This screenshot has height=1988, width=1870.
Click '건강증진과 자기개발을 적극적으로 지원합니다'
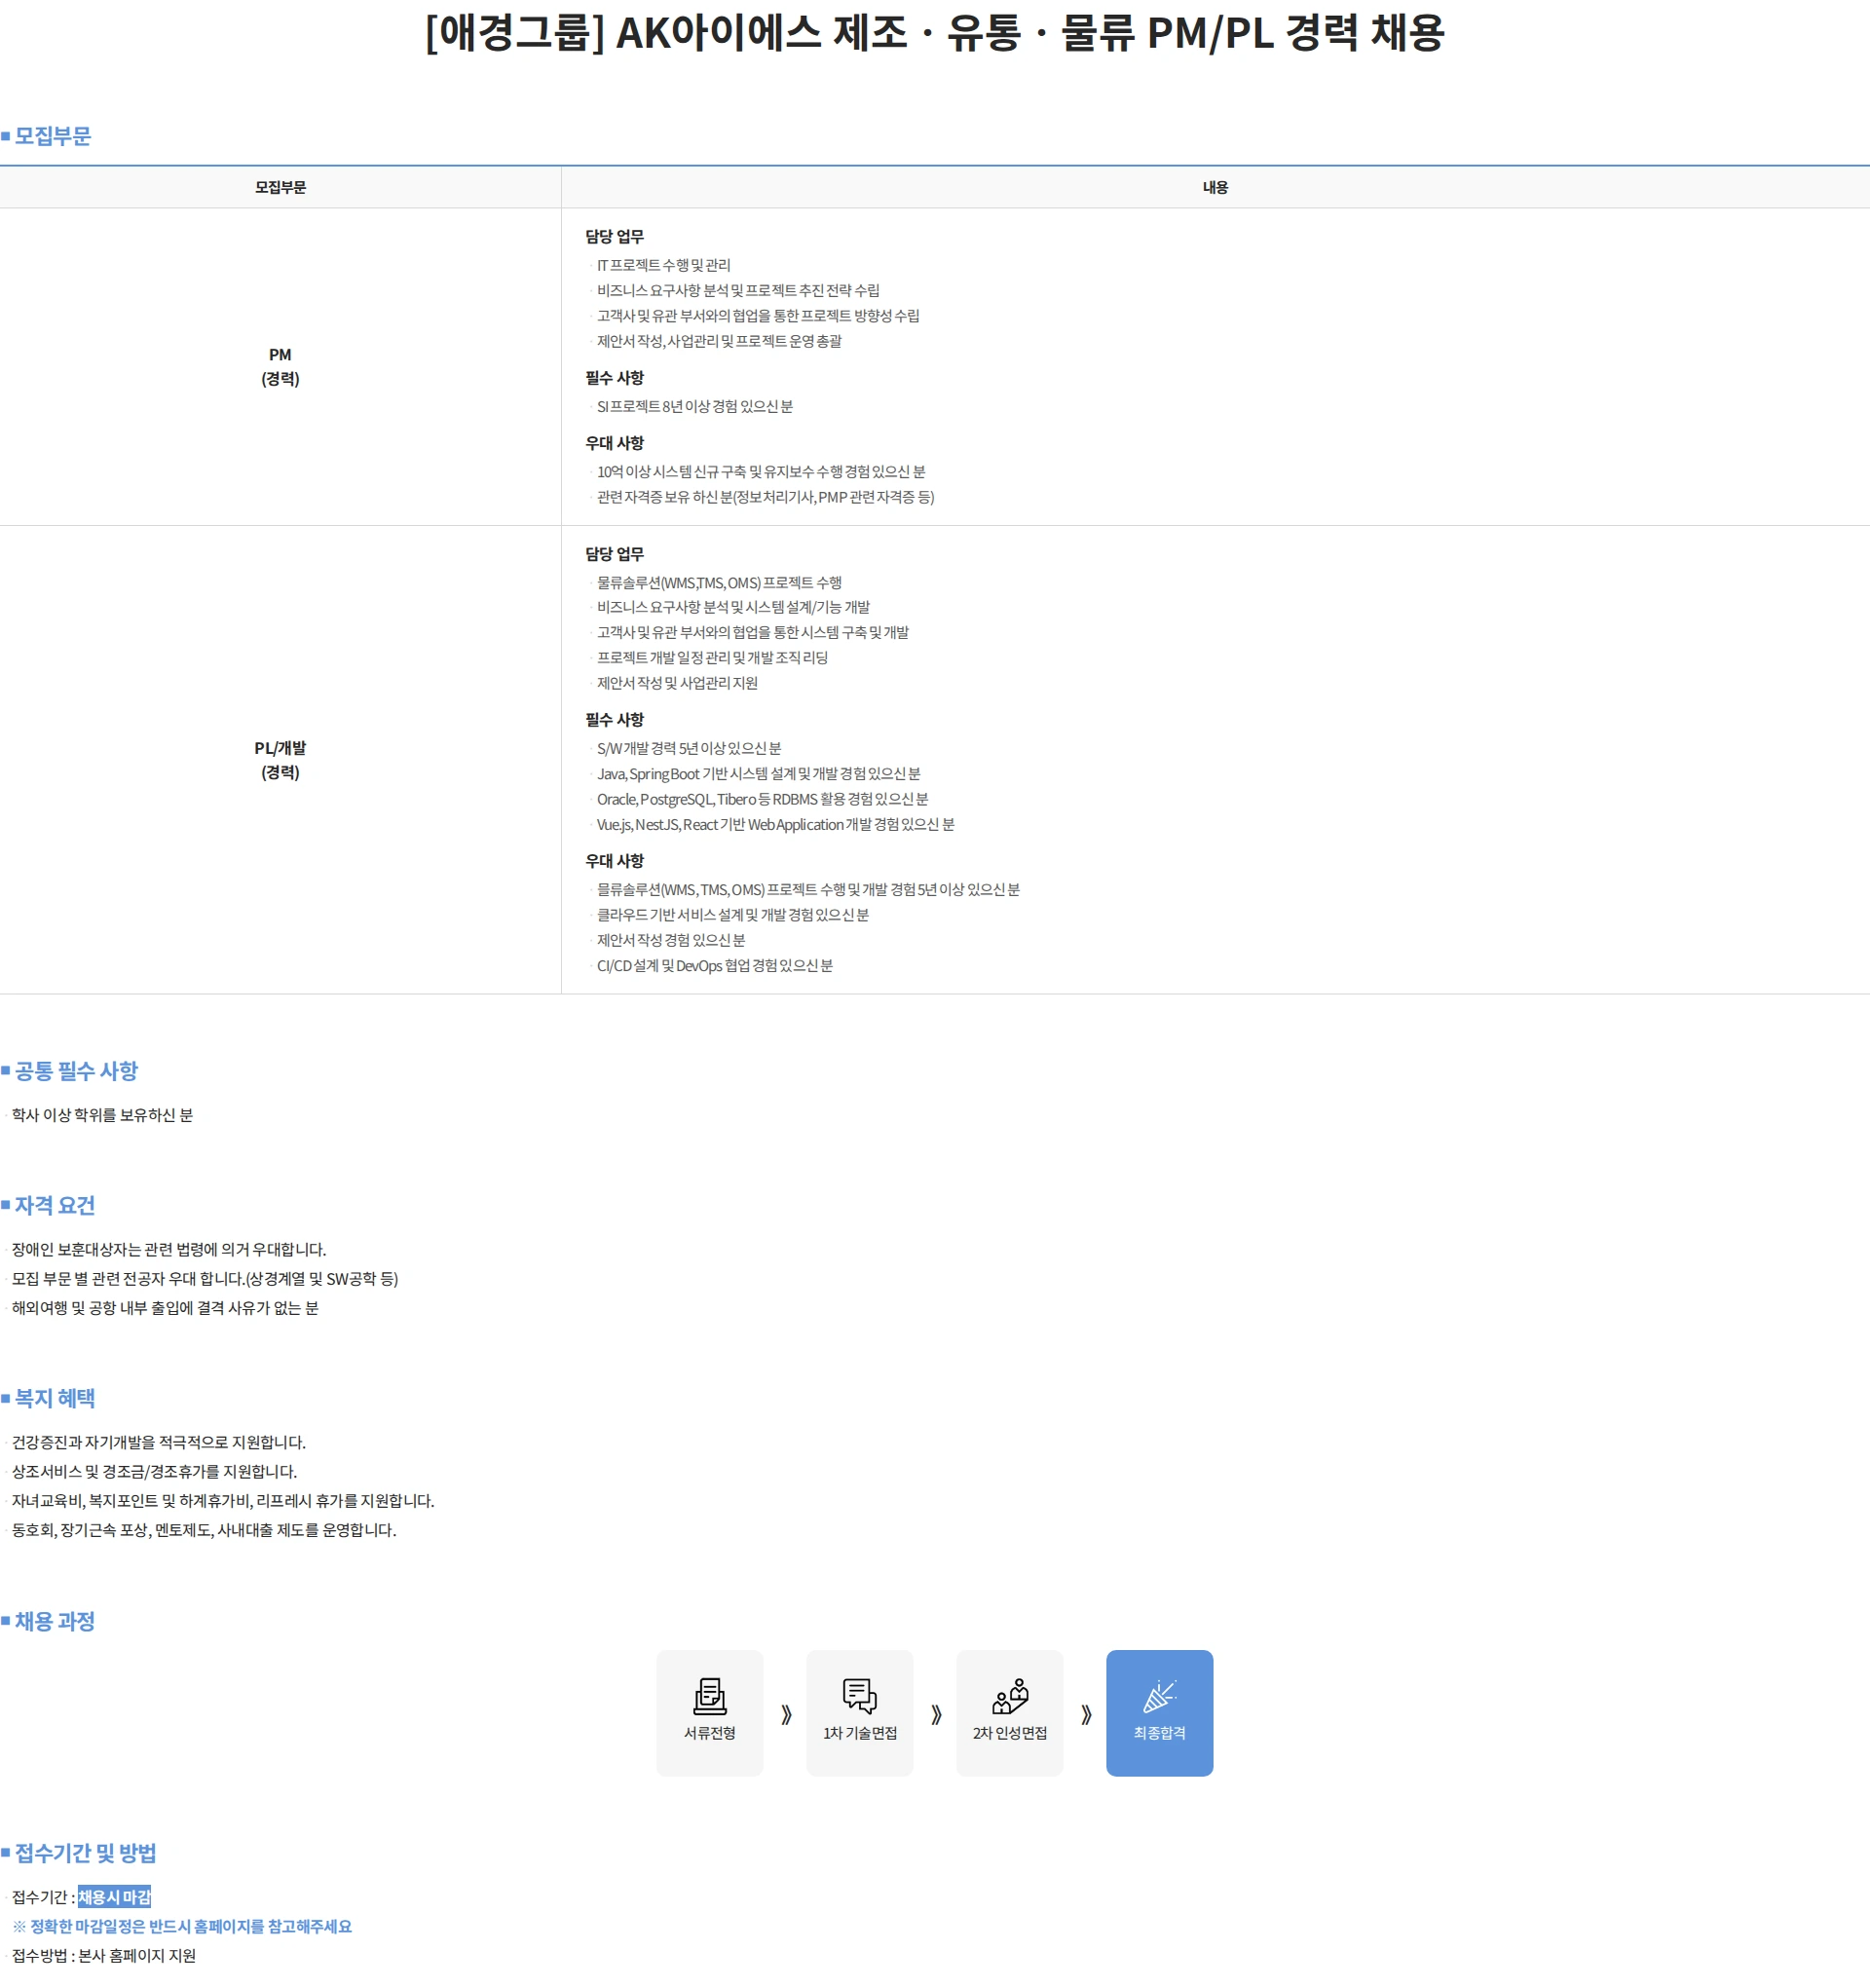pos(159,1443)
